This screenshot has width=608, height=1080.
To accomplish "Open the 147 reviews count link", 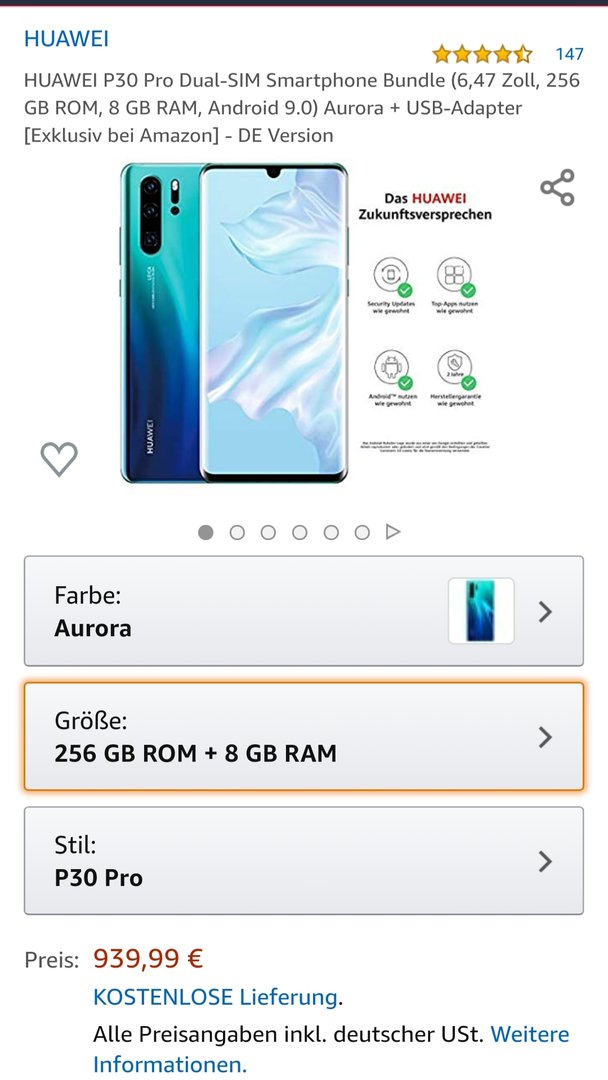I will click(x=569, y=54).
